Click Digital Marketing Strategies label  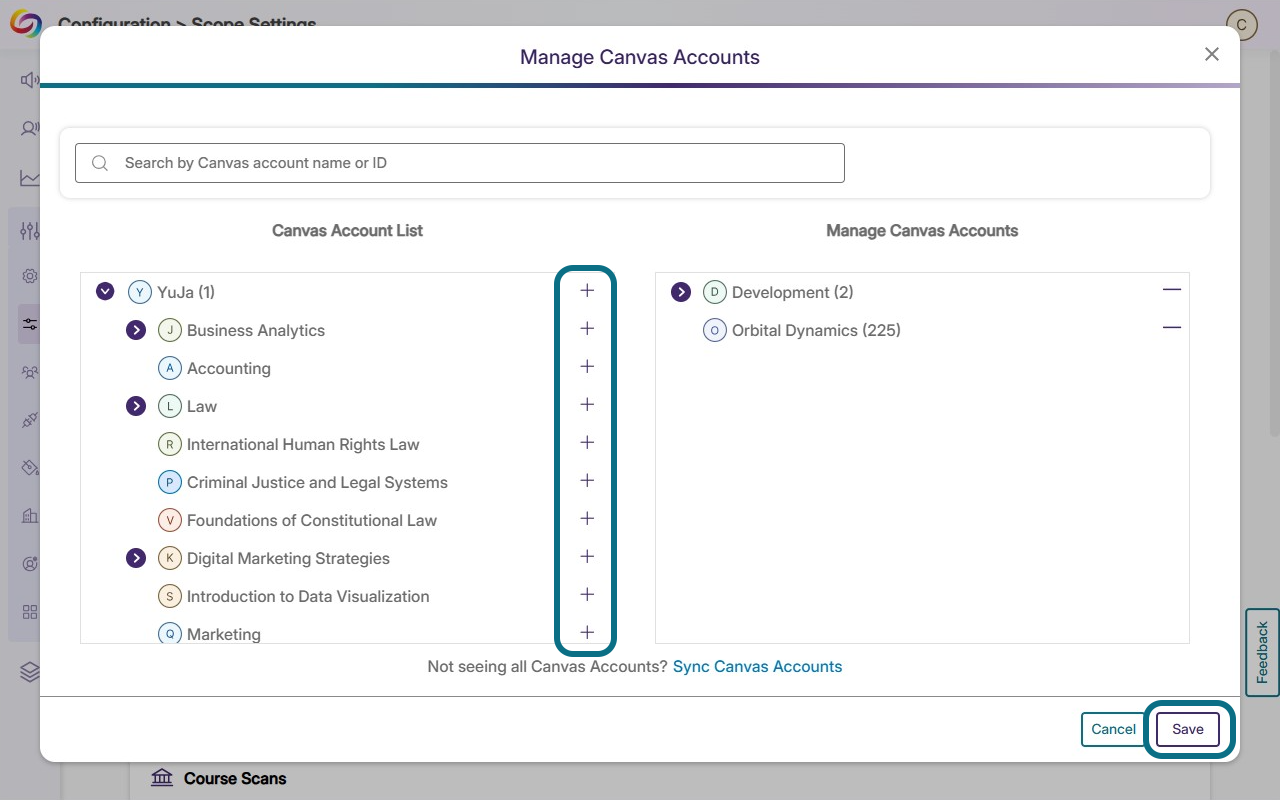tap(288, 558)
